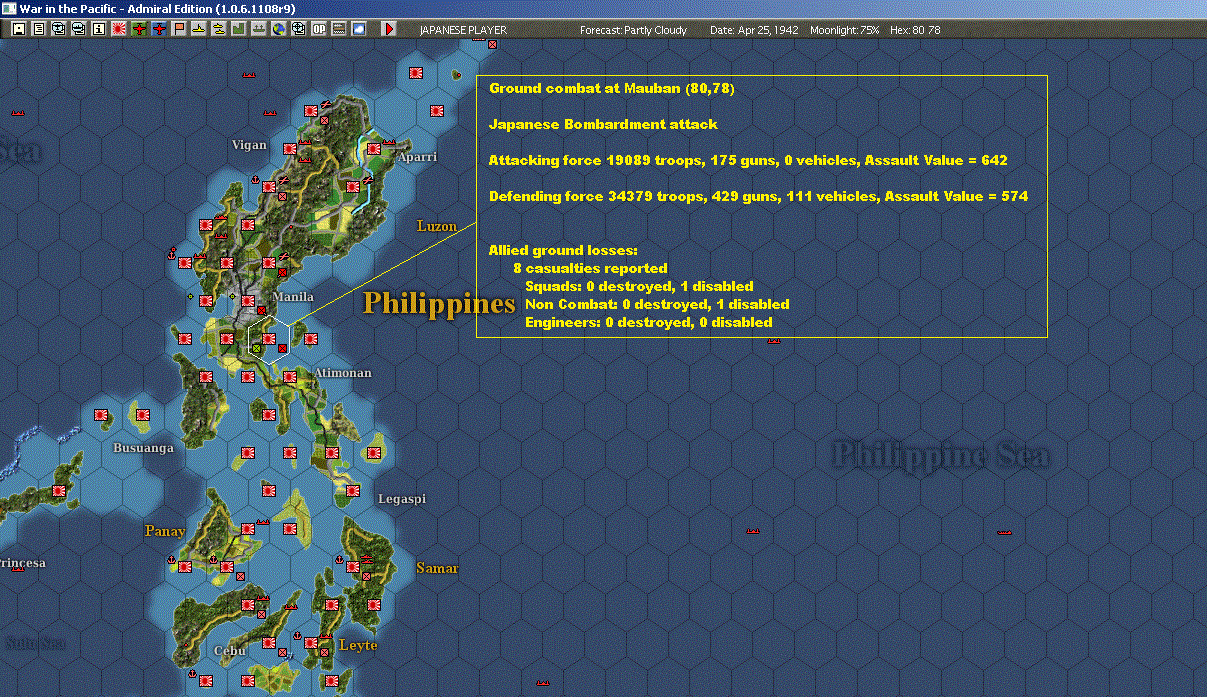Click the Manila city label

pos(293,297)
